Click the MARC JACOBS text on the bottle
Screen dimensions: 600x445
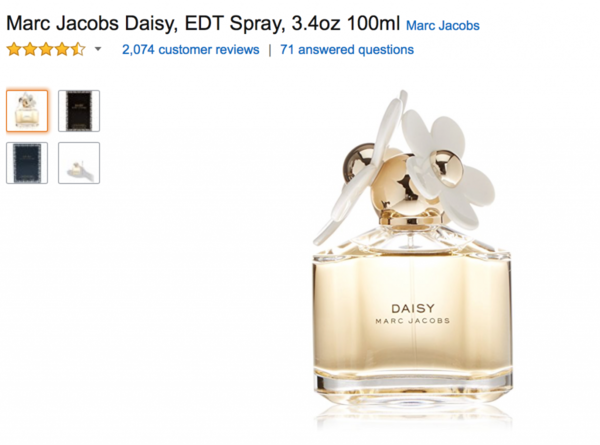[412, 321]
